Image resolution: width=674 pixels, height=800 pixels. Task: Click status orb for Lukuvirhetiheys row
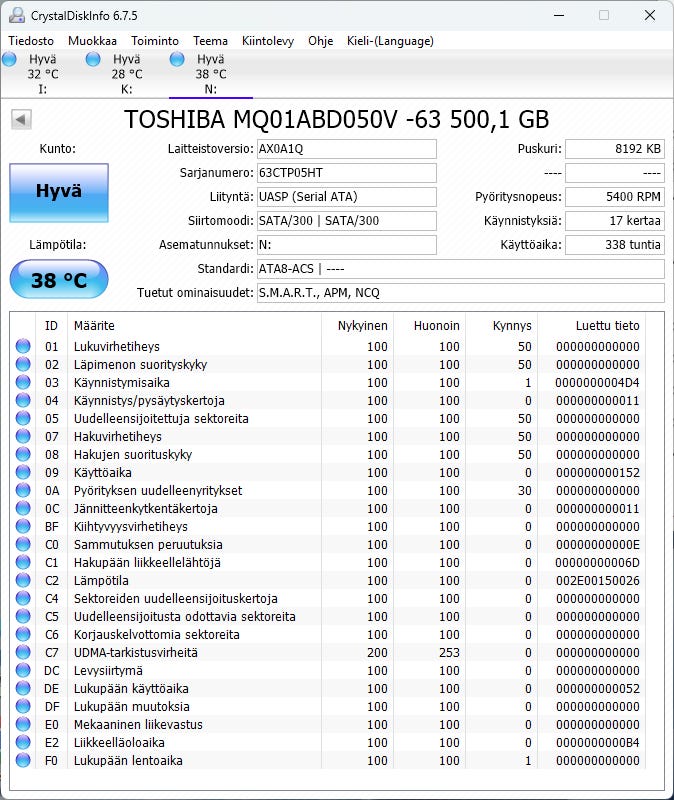[23, 347]
